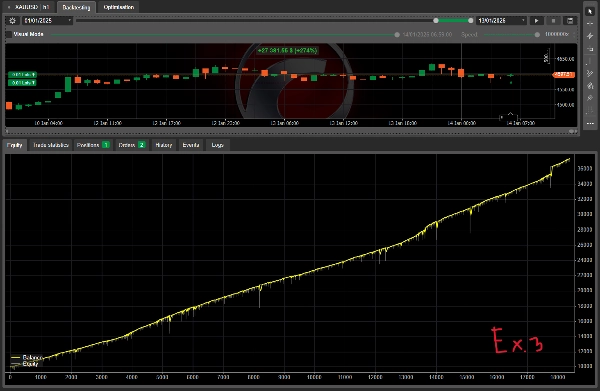Switch to the Backtesting tab
The height and width of the screenshot is (391, 600).
pyautogui.click(x=76, y=7)
